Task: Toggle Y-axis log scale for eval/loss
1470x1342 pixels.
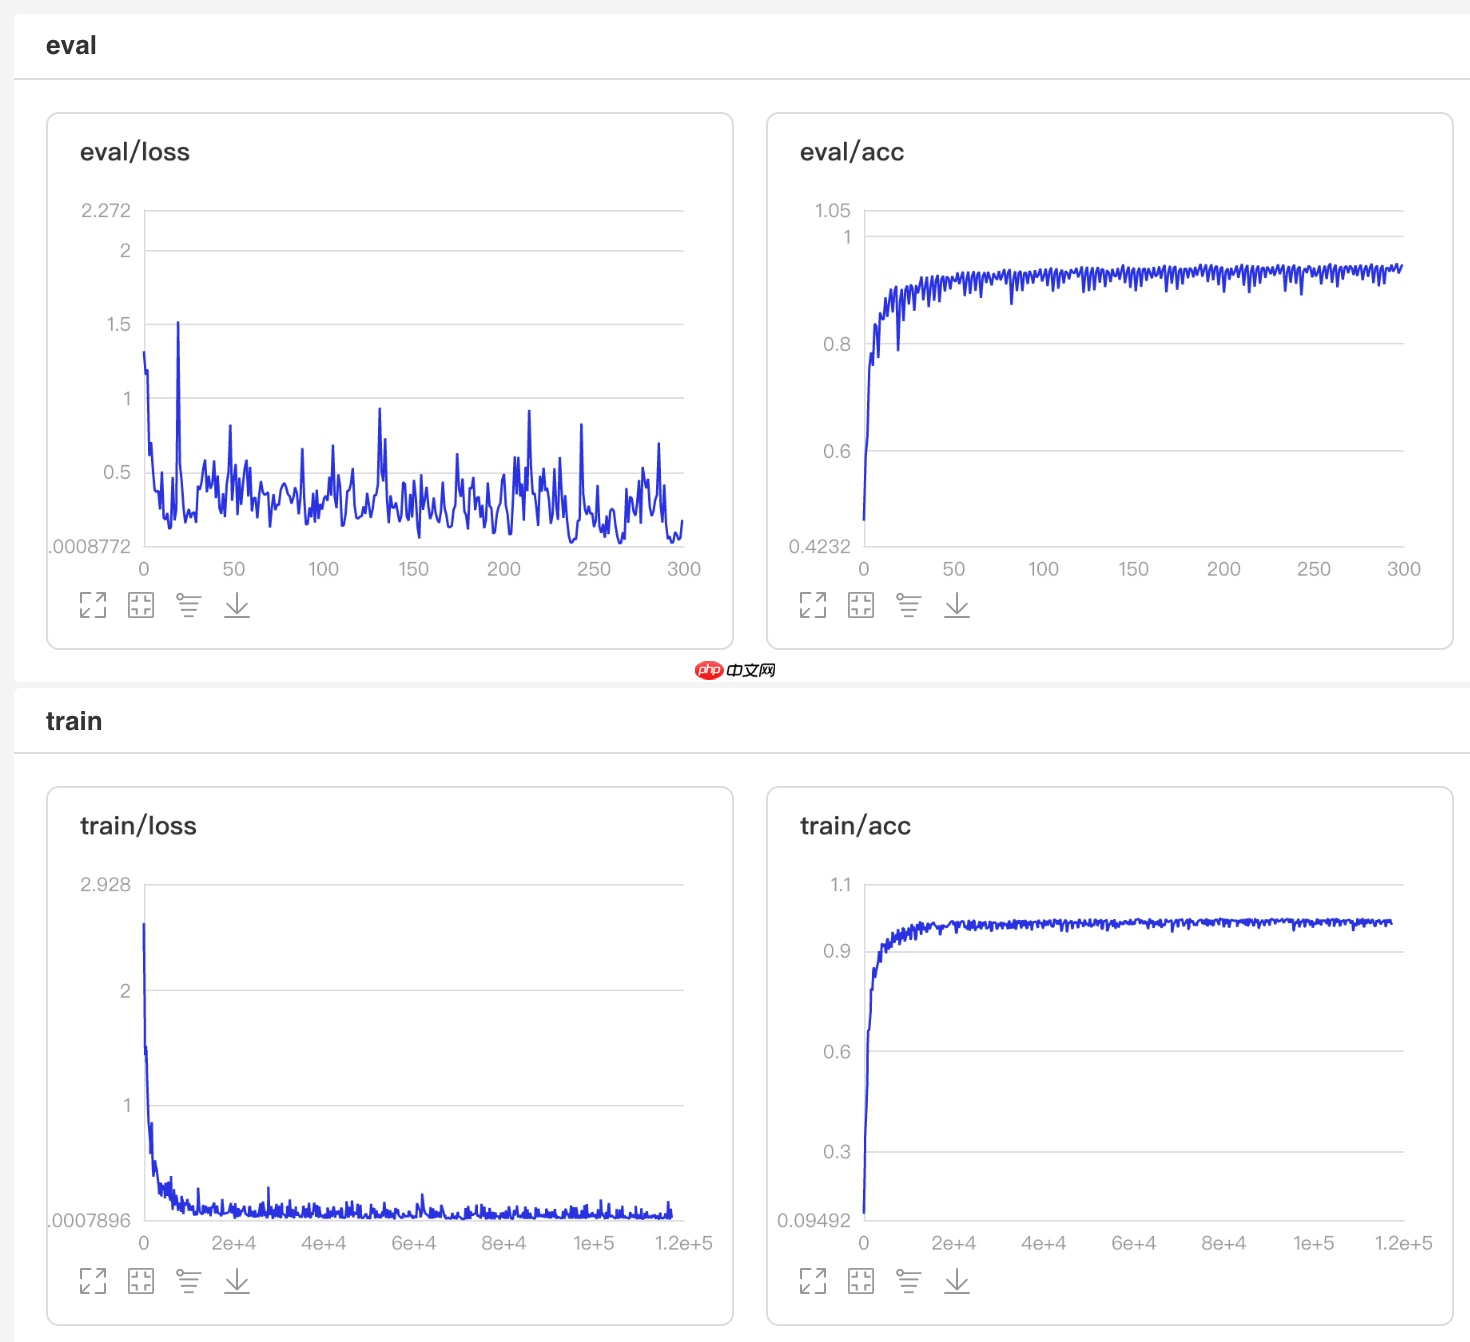Action: 189,605
